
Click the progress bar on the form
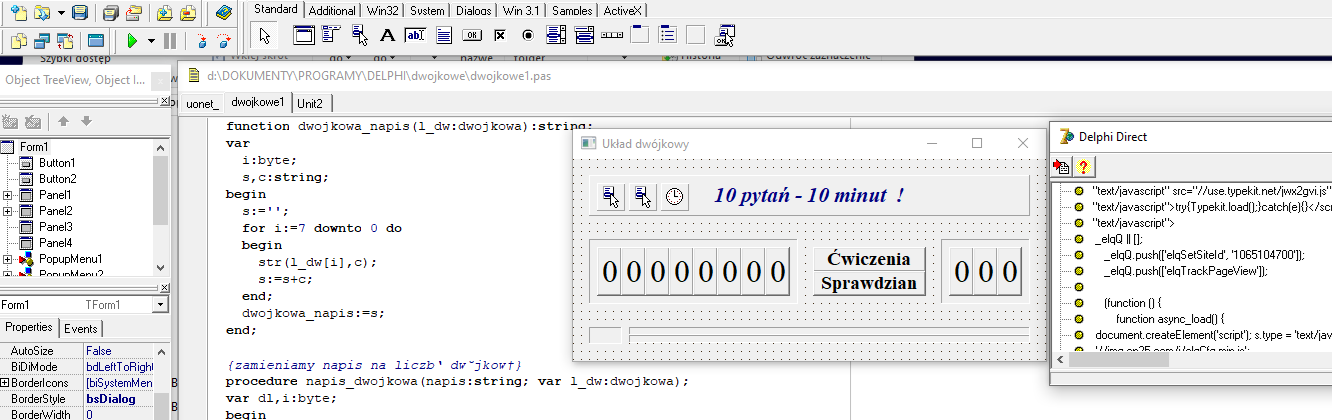[x=827, y=334]
